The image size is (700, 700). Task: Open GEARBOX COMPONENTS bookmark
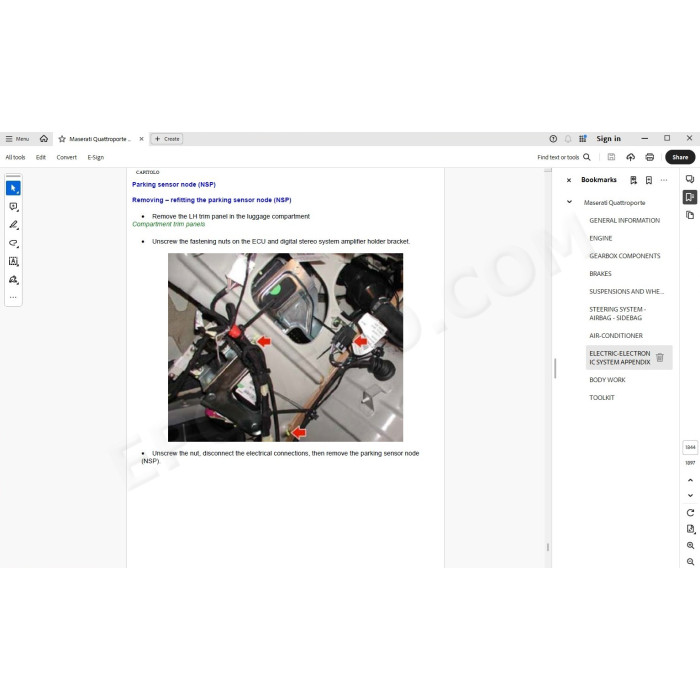click(x=625, y=256)
